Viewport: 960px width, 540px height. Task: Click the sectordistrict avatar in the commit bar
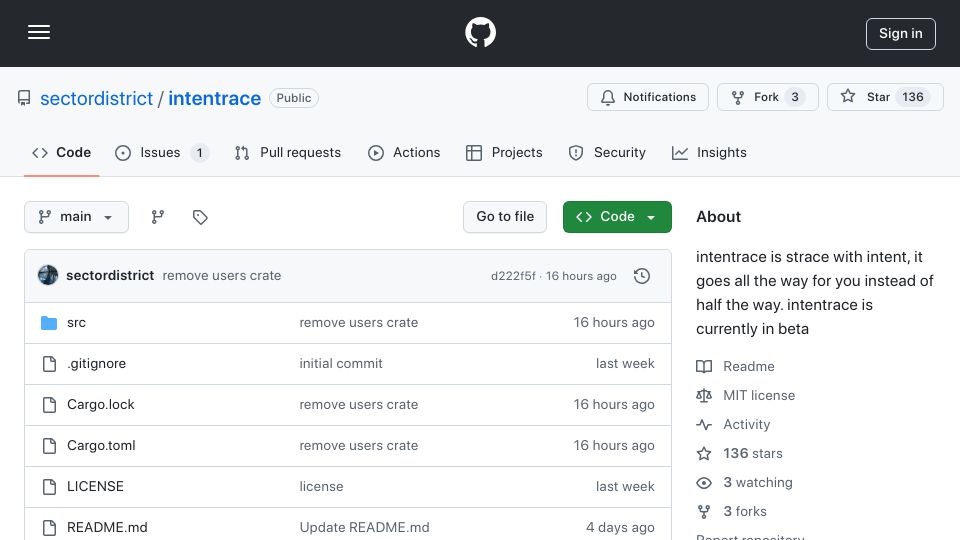click(x=48, y=276)
